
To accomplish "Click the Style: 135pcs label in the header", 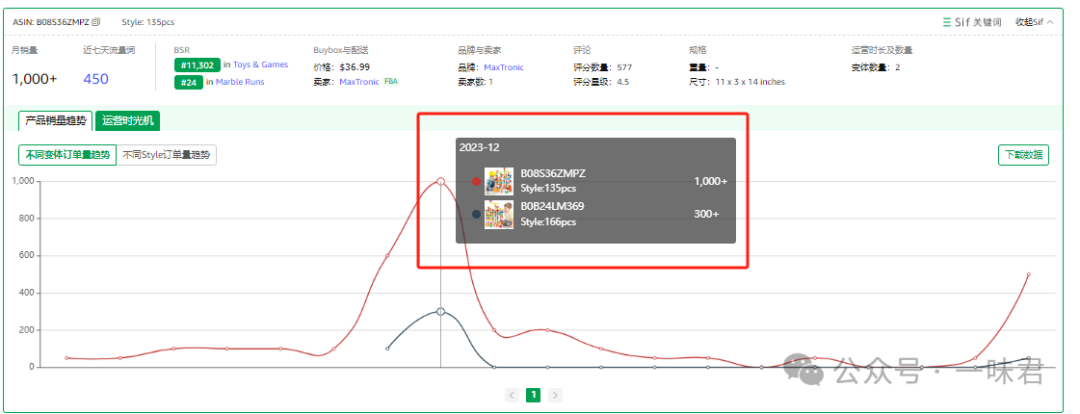I will tap(148, 22).
